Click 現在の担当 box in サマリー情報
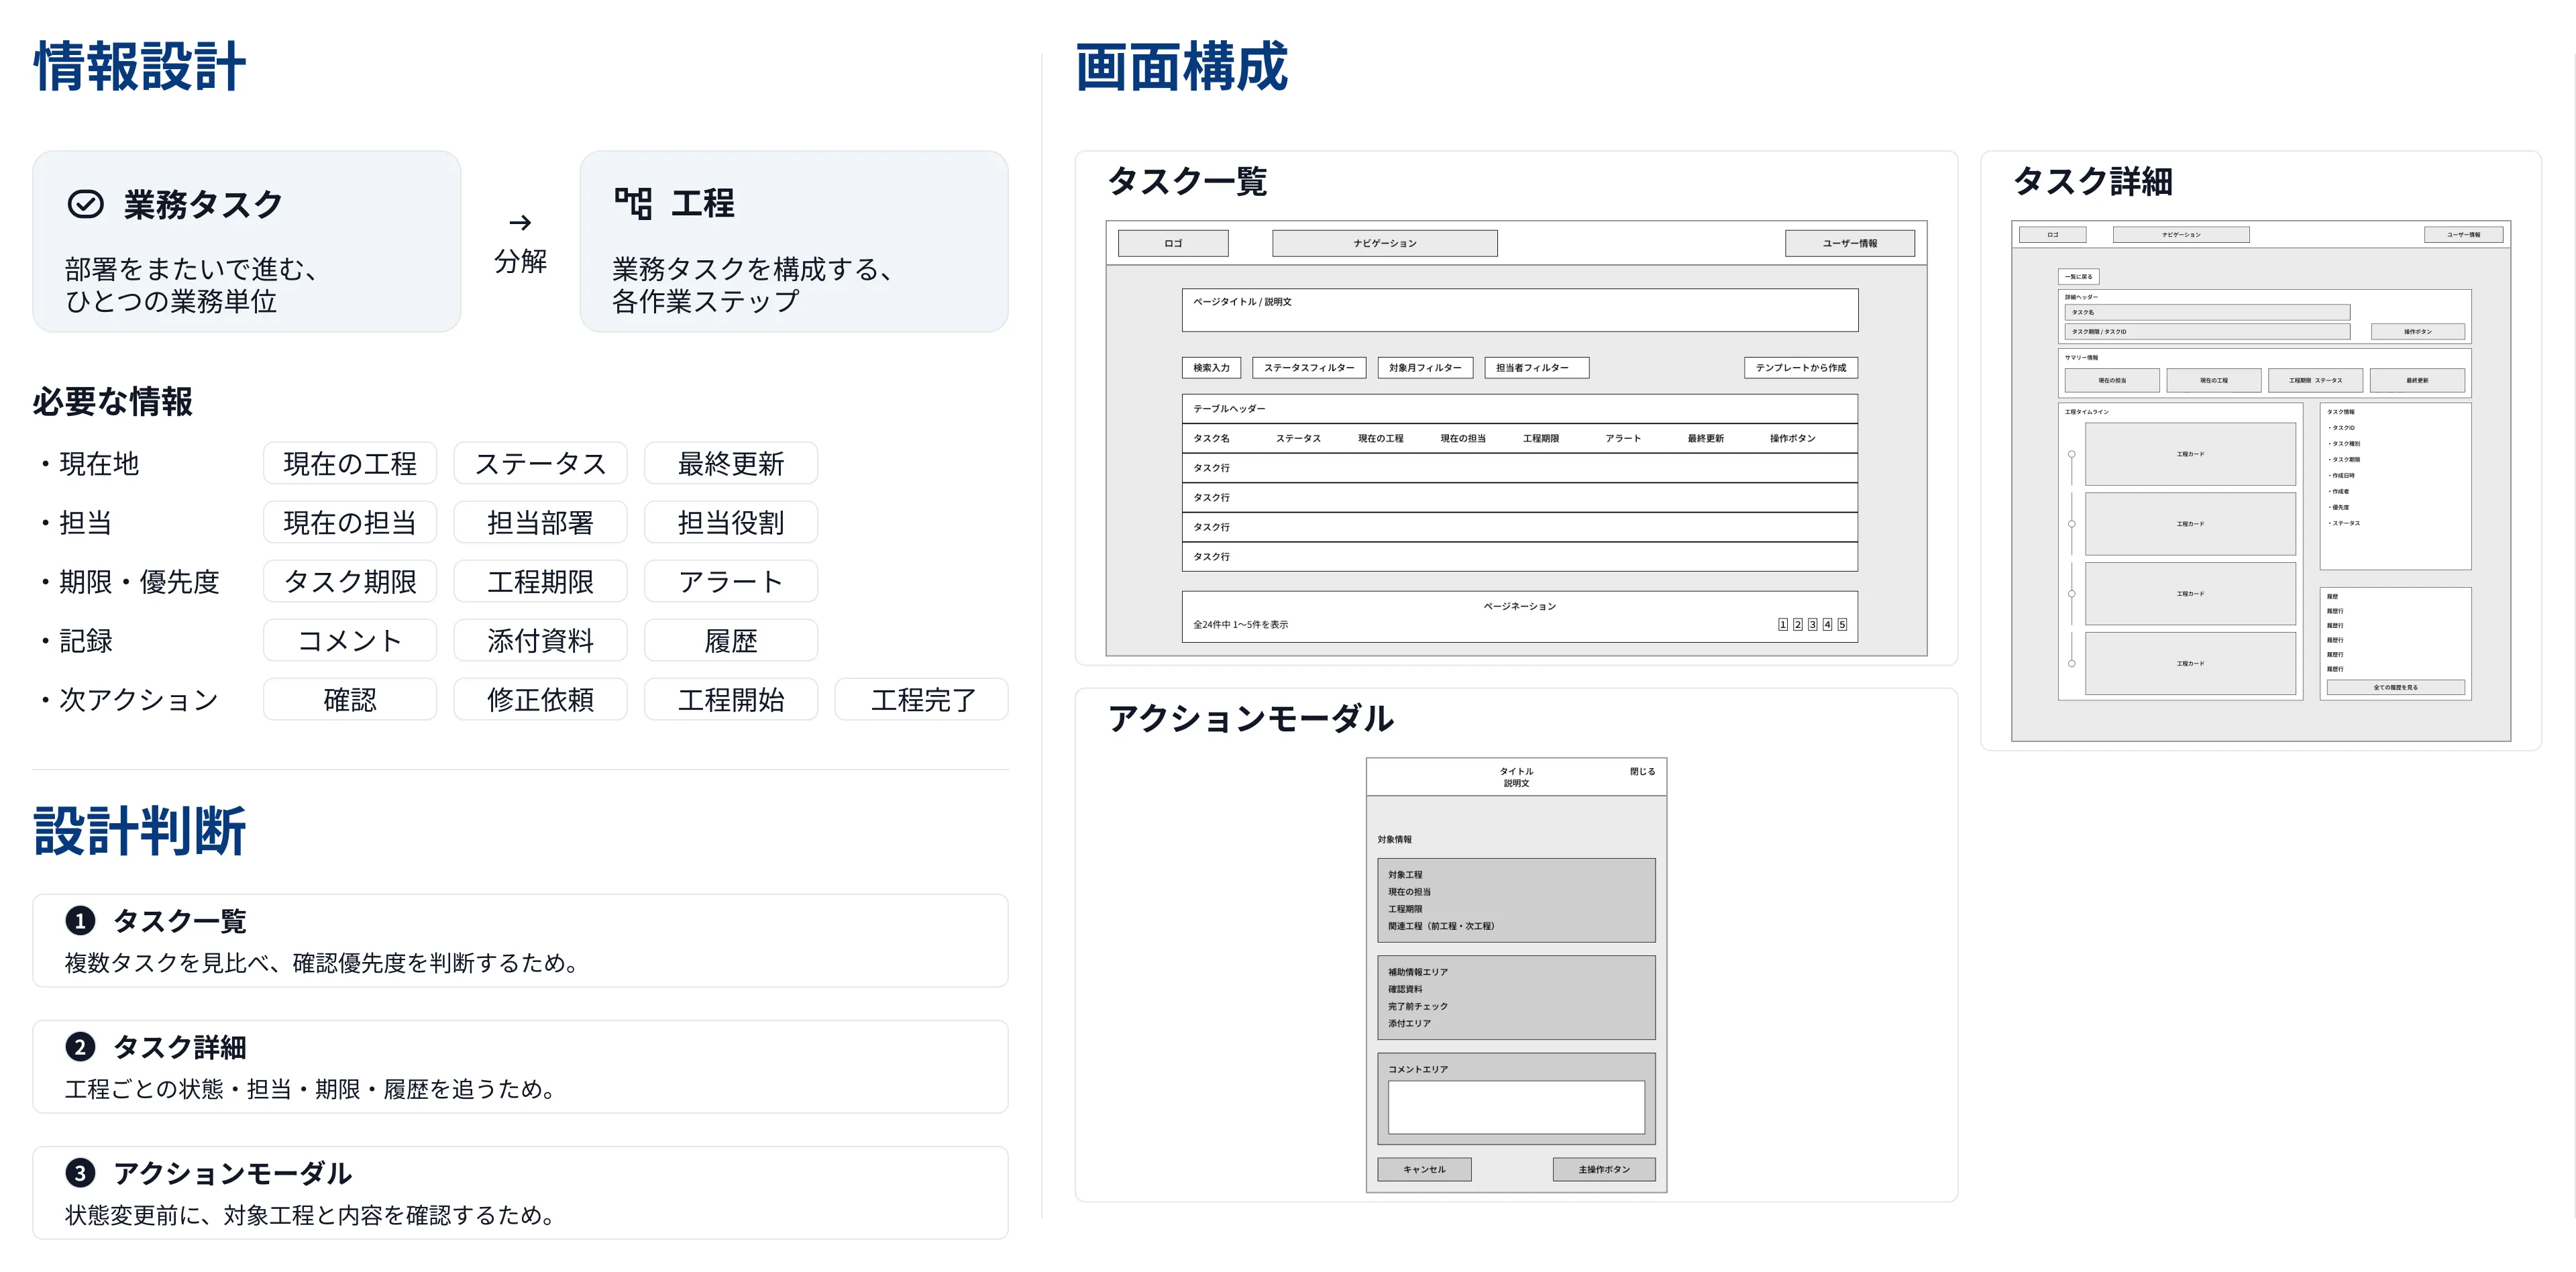The width and height of the screenshot is (2576, 1272). 2112,380
